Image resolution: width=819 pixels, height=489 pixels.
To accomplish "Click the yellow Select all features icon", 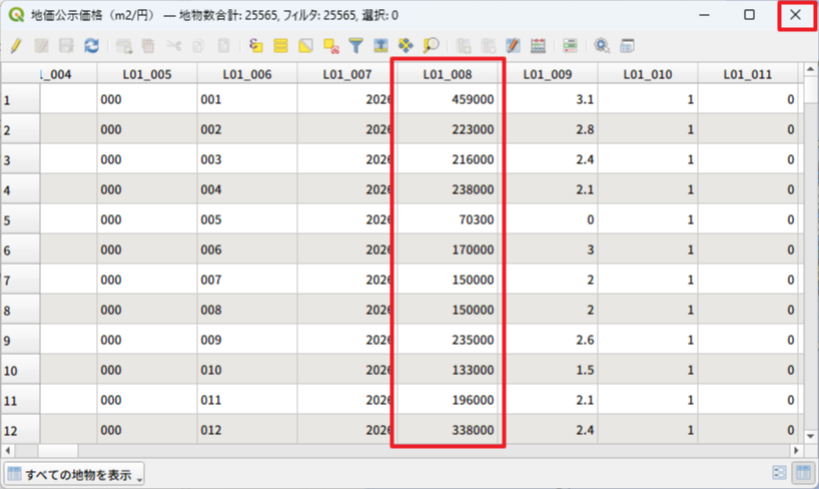I will 281,46.
